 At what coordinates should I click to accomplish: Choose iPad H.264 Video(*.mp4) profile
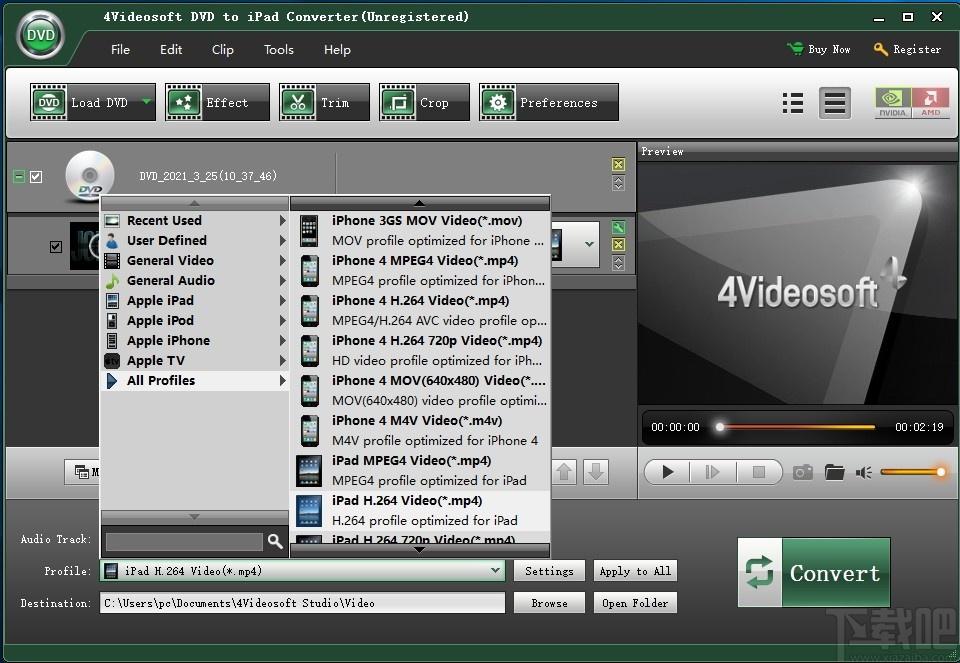click(x=421, y=511)
